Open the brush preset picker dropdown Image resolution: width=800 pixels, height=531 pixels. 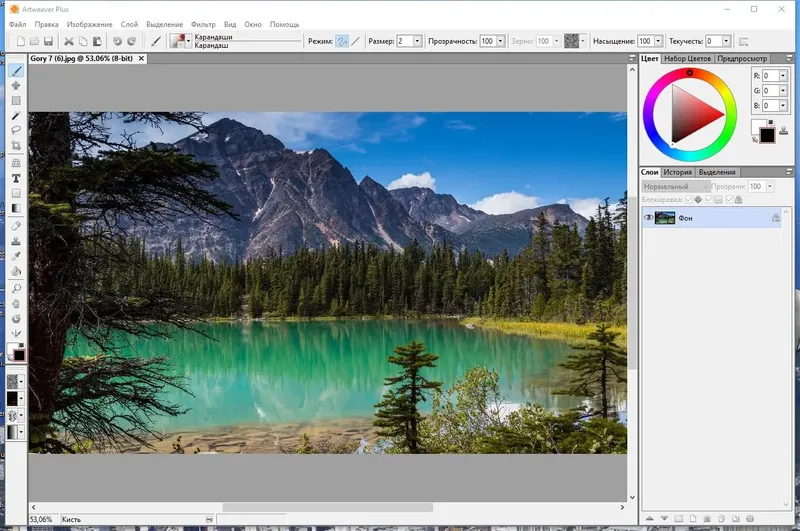tap(188, 41)
